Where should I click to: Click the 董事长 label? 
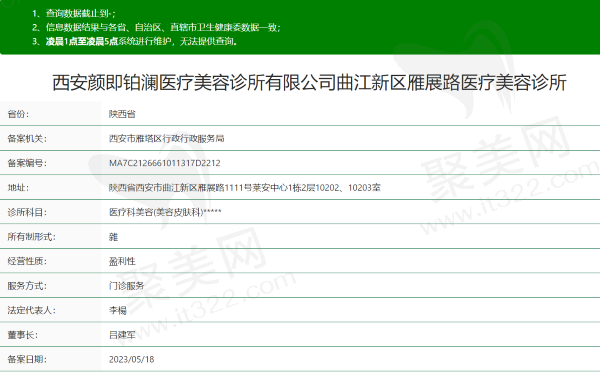(23, 335)
